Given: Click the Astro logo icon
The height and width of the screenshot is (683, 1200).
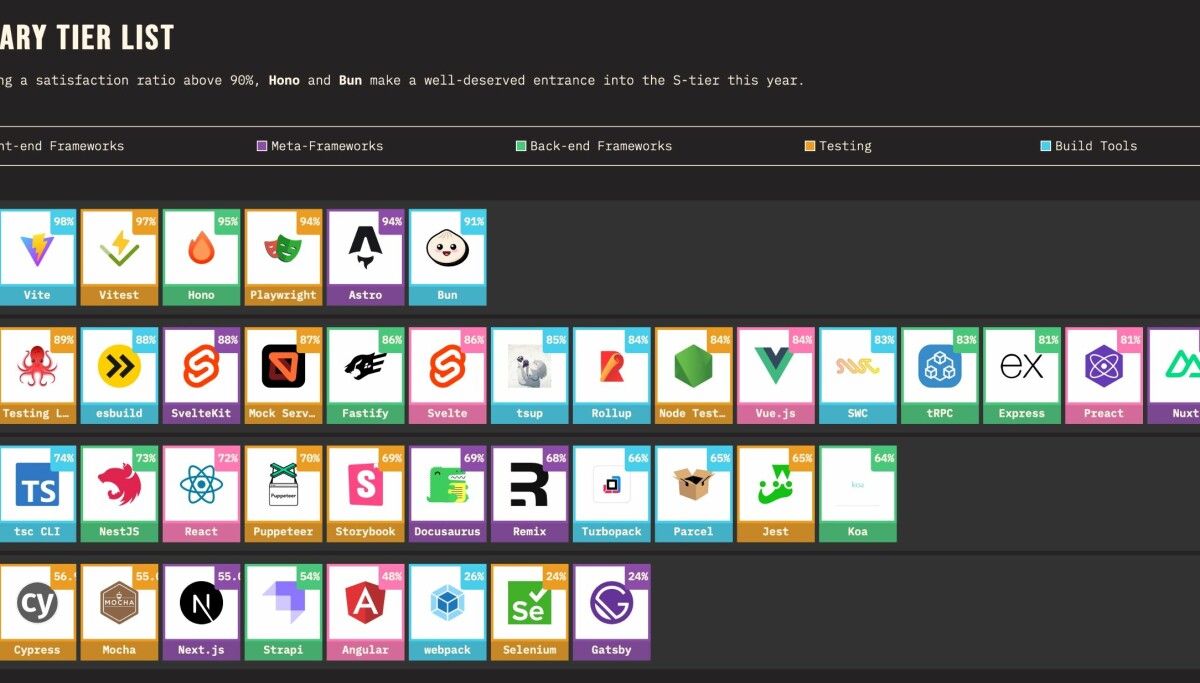Looking at the screenshot, I should coord(365,248).
